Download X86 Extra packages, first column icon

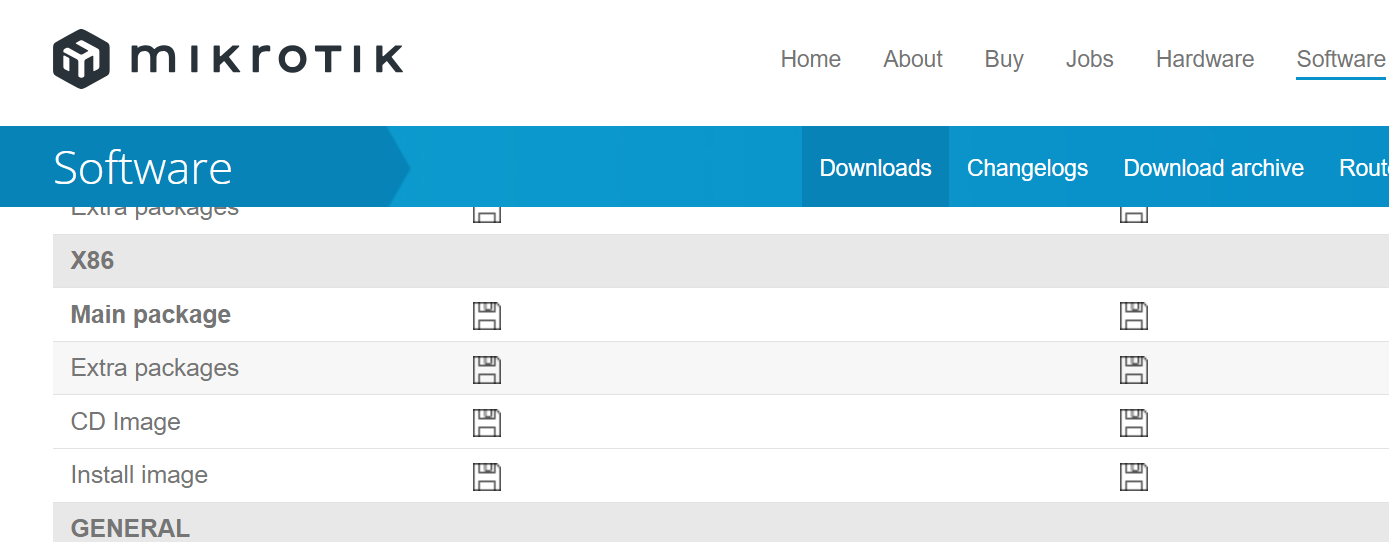point(487,369)
